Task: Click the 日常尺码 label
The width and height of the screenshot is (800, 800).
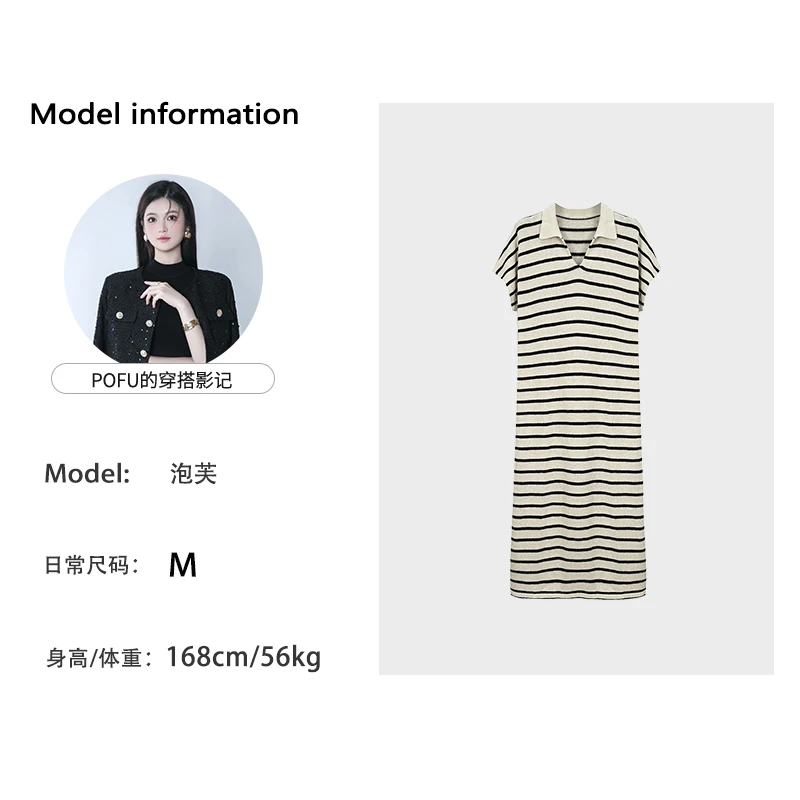Action: [x=92, y=565]
